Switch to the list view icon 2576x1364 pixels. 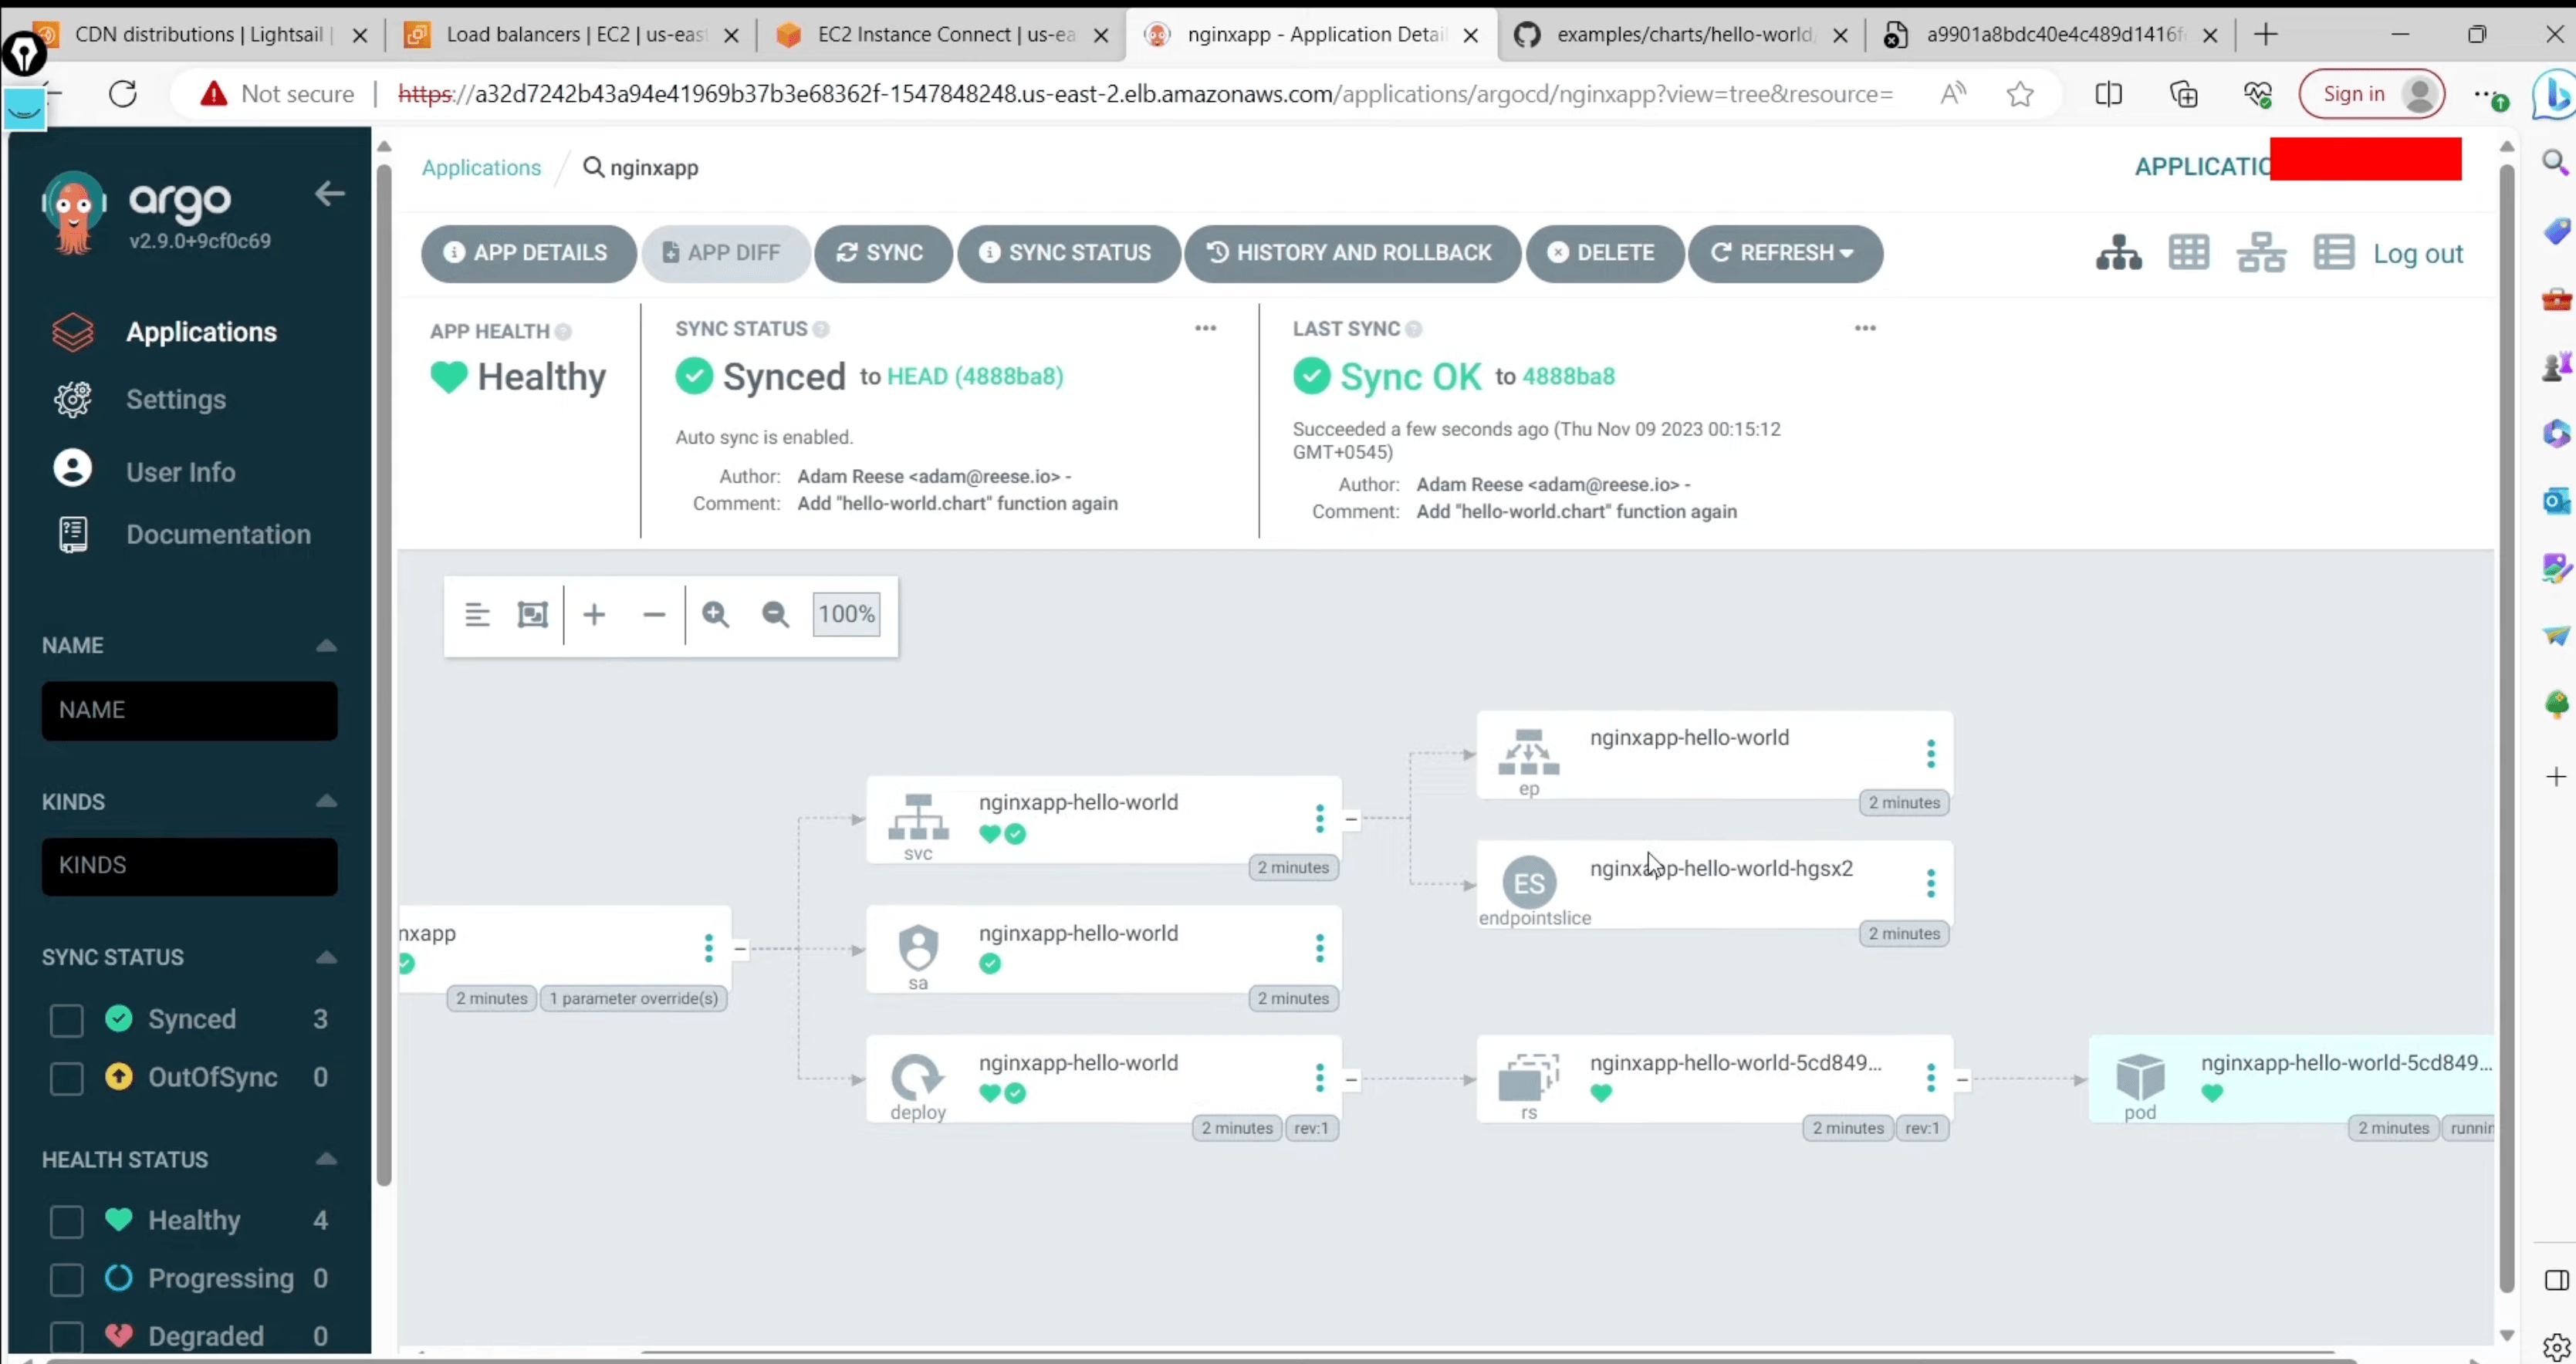2333,253
